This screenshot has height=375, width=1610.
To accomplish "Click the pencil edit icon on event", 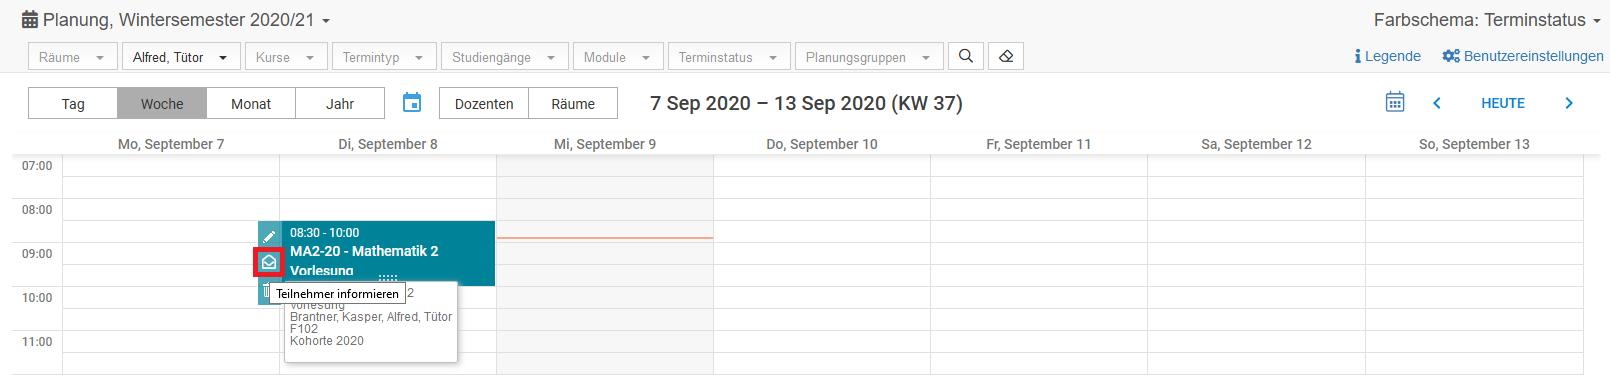I will pos(269,236).
